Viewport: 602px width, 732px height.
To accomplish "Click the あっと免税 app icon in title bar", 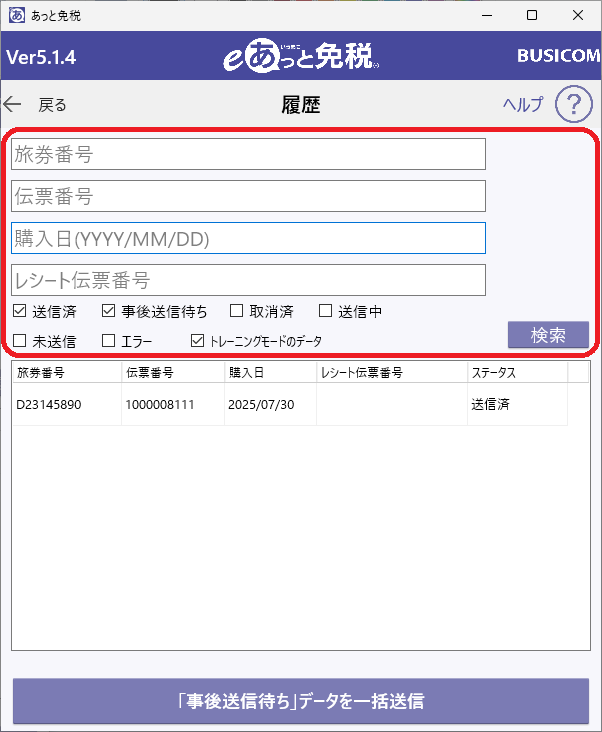I will click(17, 15).
